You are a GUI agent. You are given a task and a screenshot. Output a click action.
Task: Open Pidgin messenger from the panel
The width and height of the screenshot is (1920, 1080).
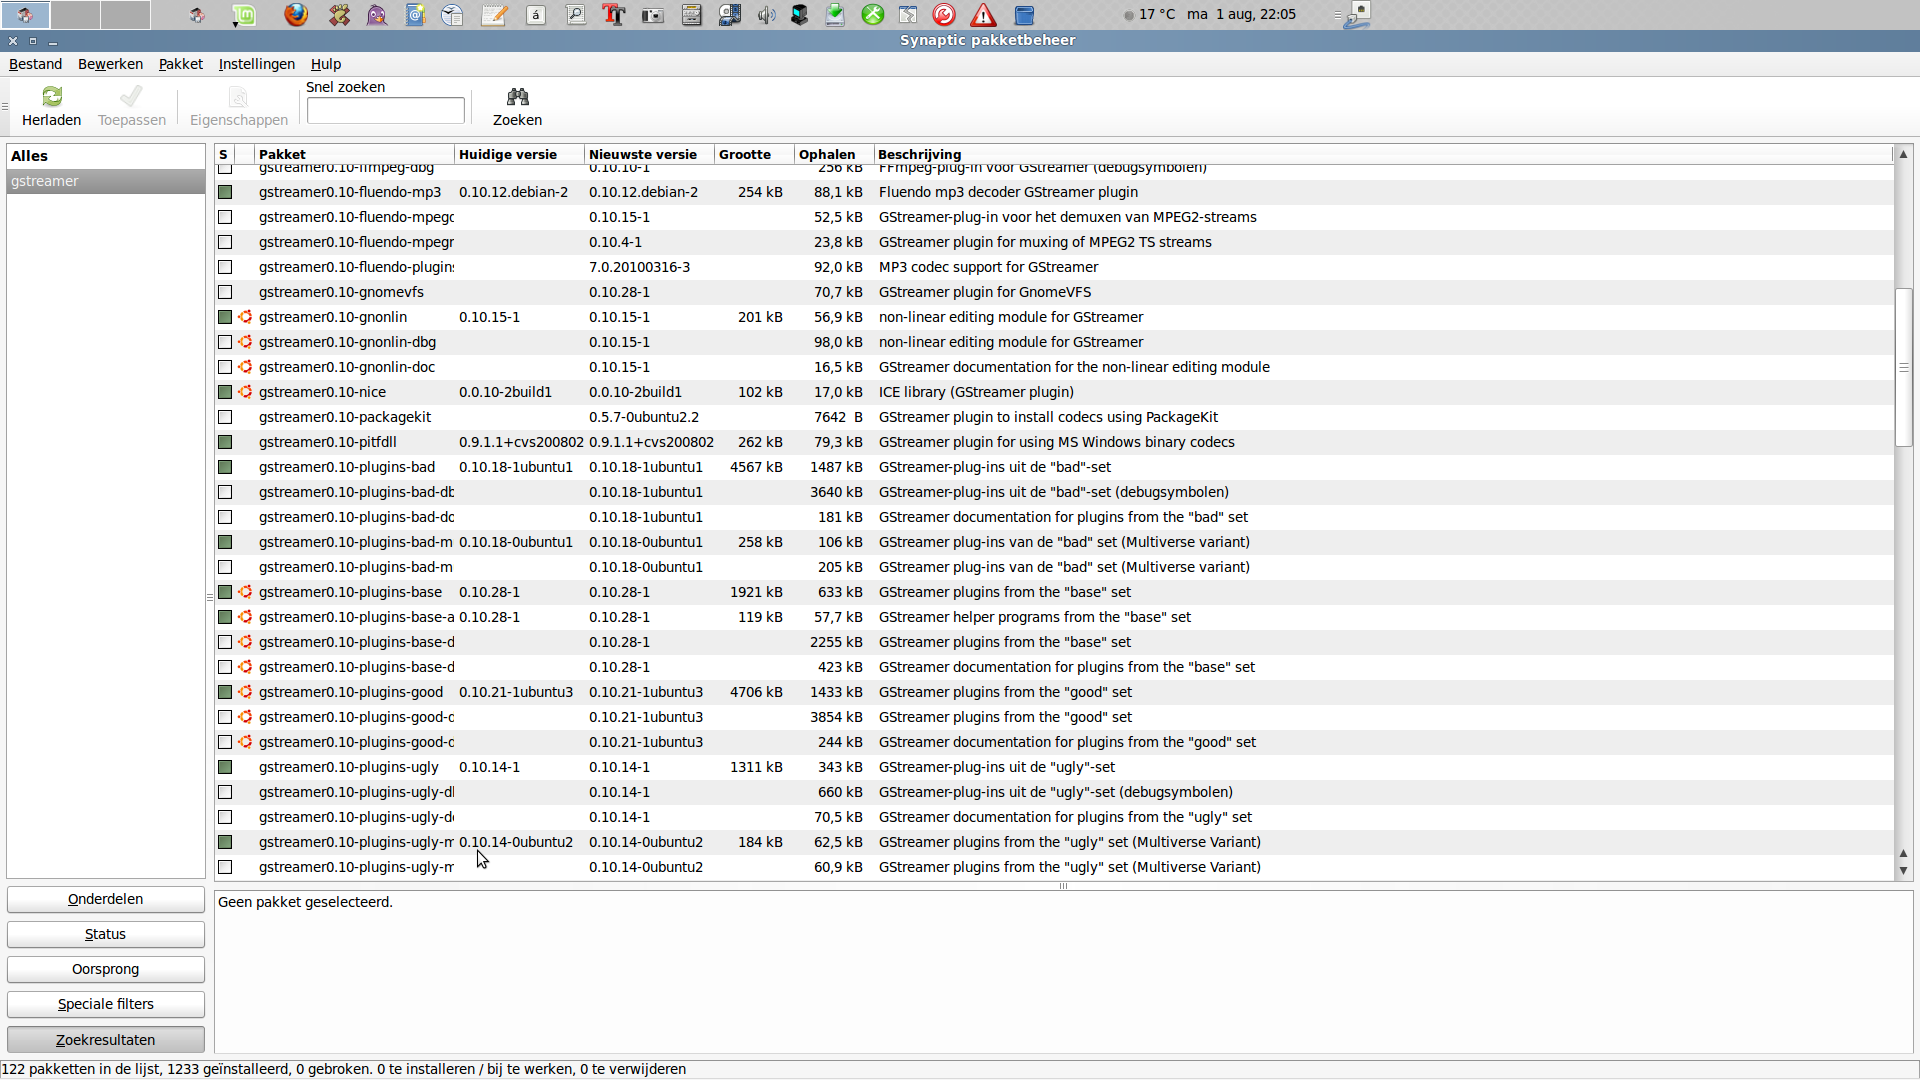377,15
